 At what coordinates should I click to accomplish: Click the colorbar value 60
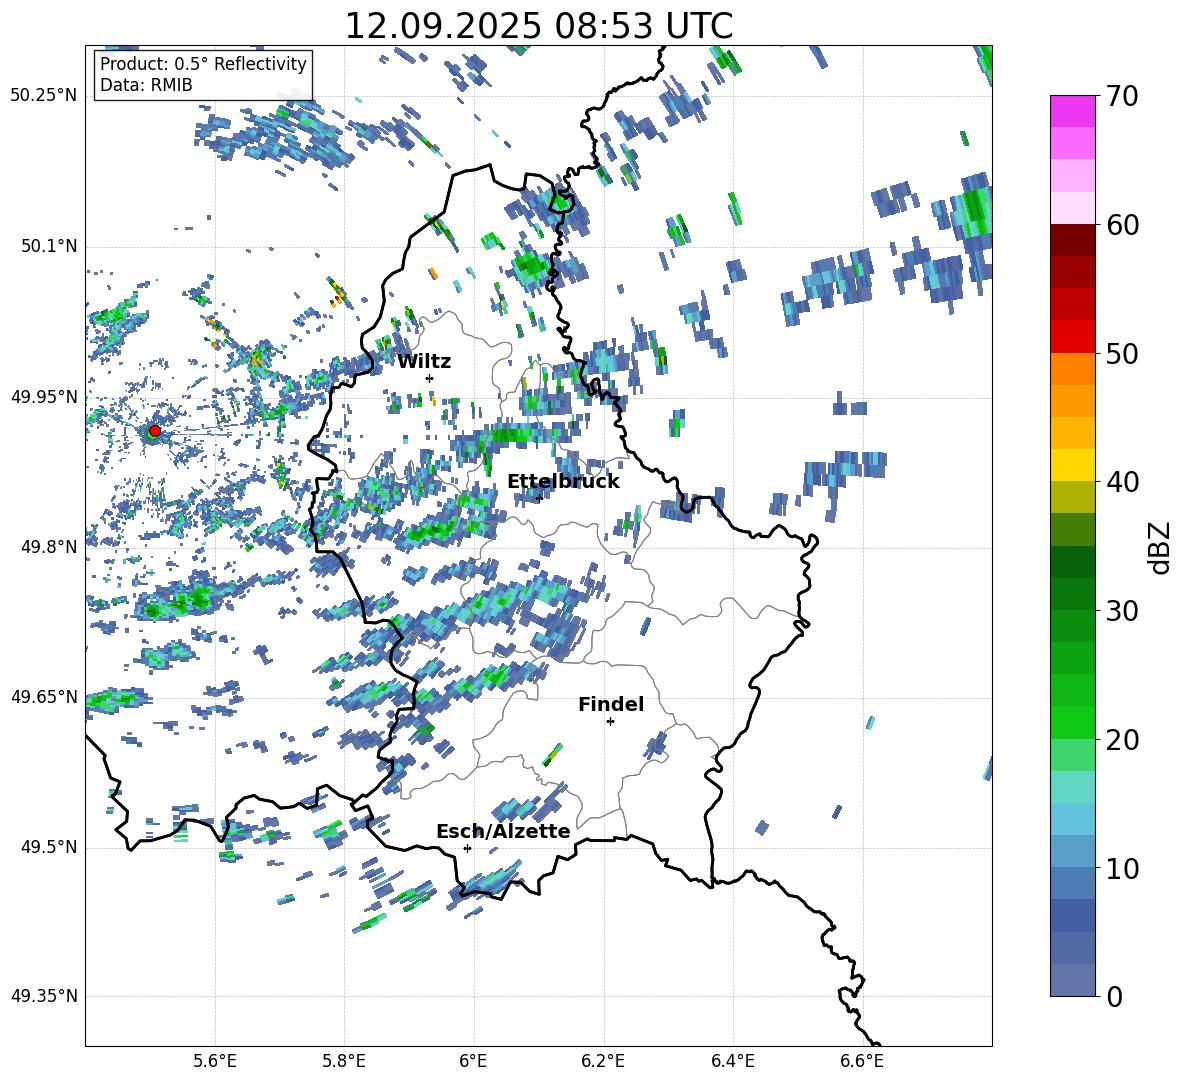coord(1122,225)
